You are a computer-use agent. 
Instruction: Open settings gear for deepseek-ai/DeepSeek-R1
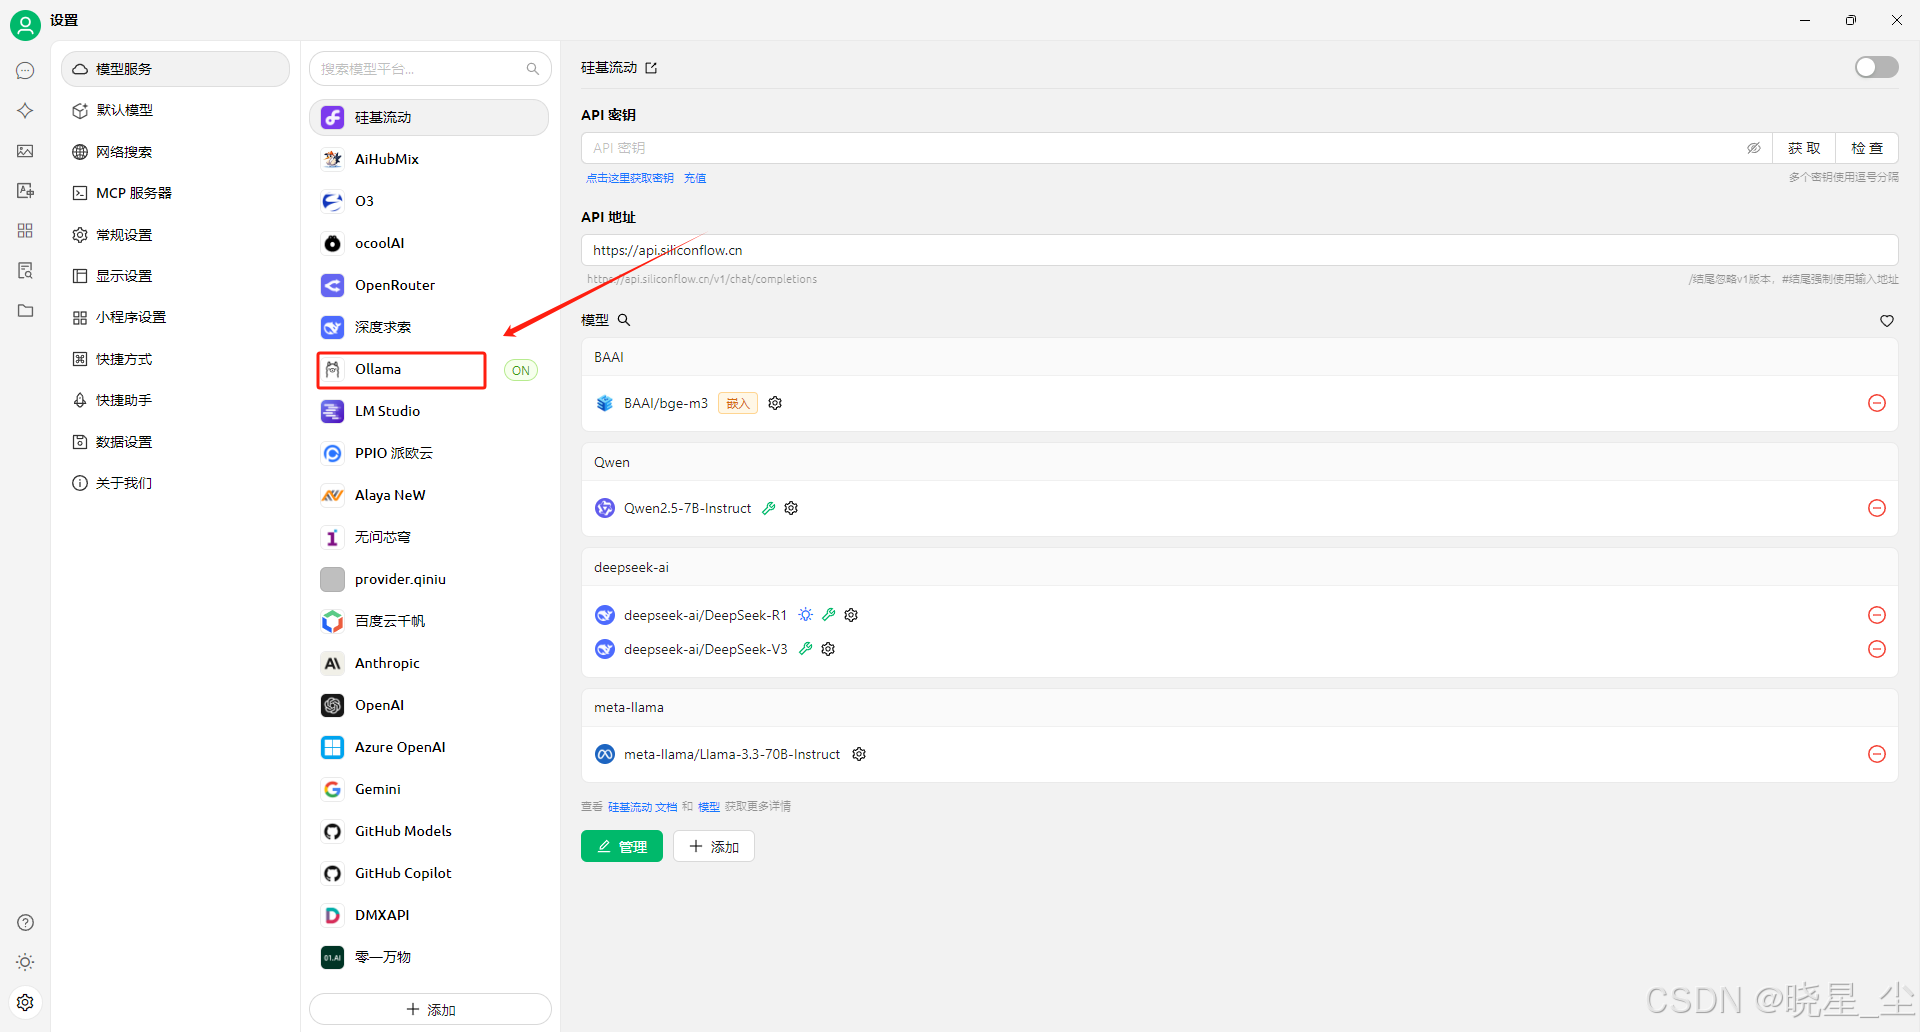(851, 615)
